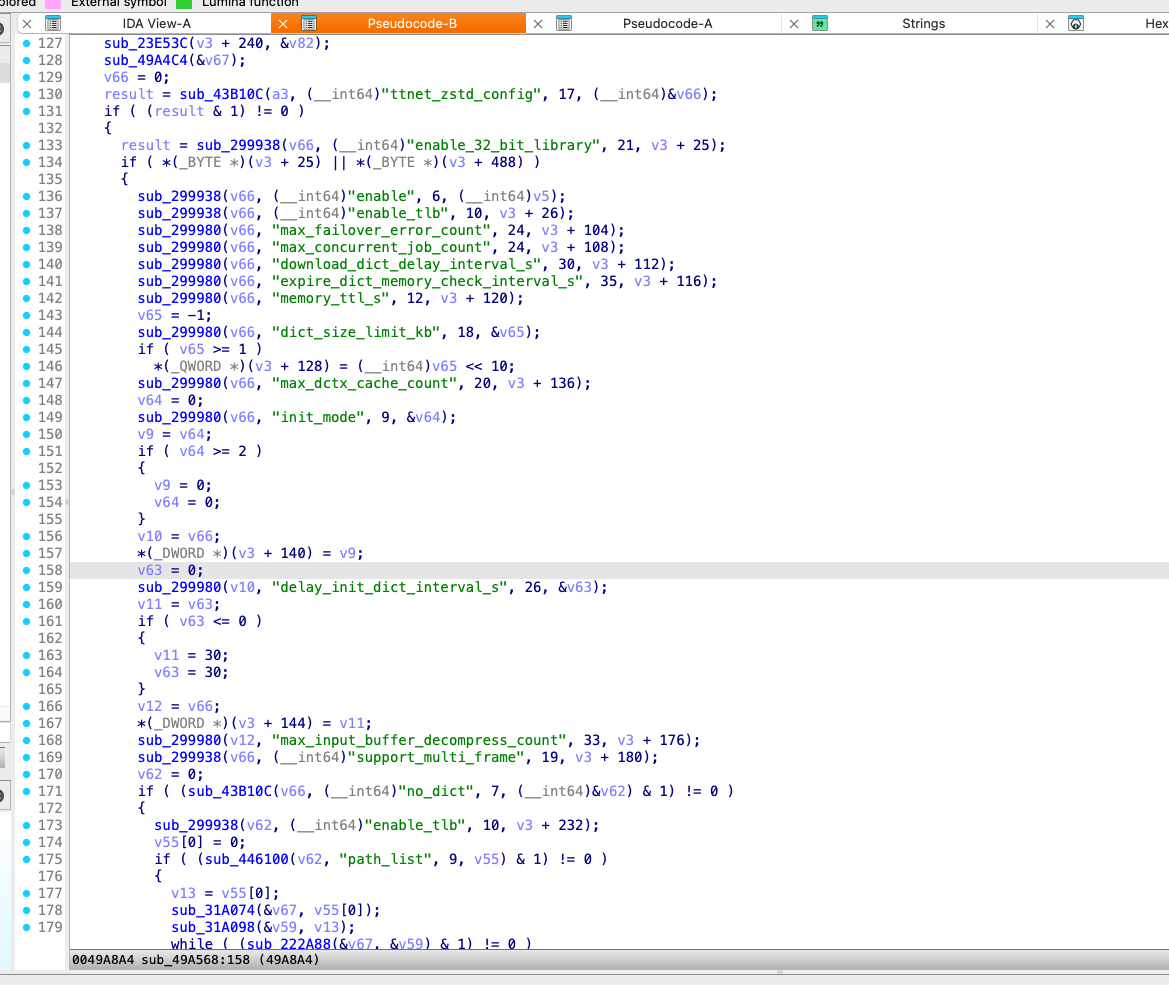Viewport: 1169px width, 985px height.
Task: Click the green Lumina function legend swatch
Action: coord(184,3)
